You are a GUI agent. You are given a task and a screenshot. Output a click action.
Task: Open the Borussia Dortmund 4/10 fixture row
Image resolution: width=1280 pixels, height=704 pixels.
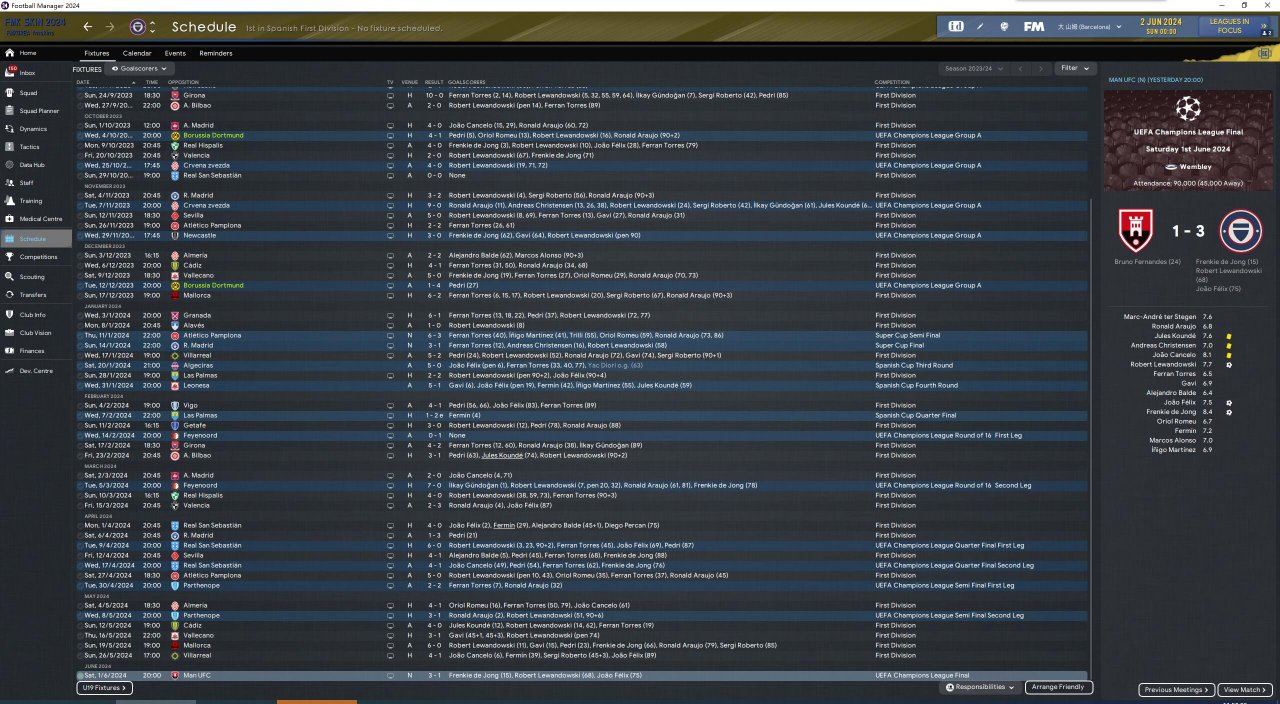tap(581, 135)
